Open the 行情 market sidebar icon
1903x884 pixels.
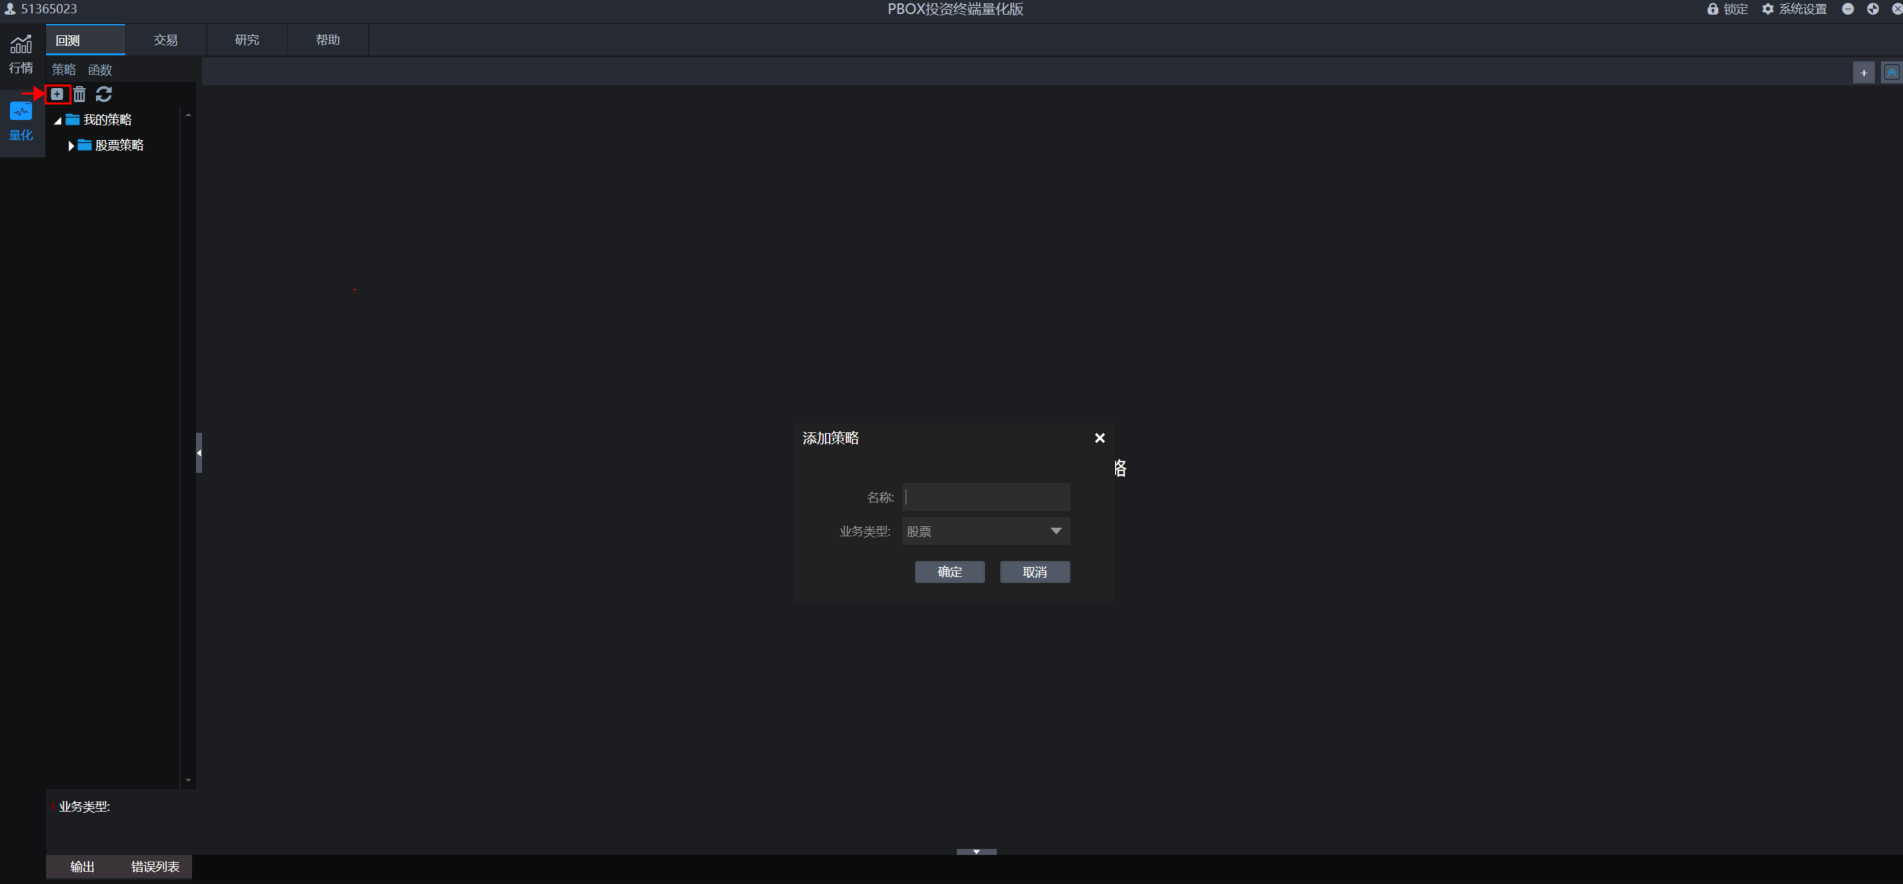pos(21,54)
